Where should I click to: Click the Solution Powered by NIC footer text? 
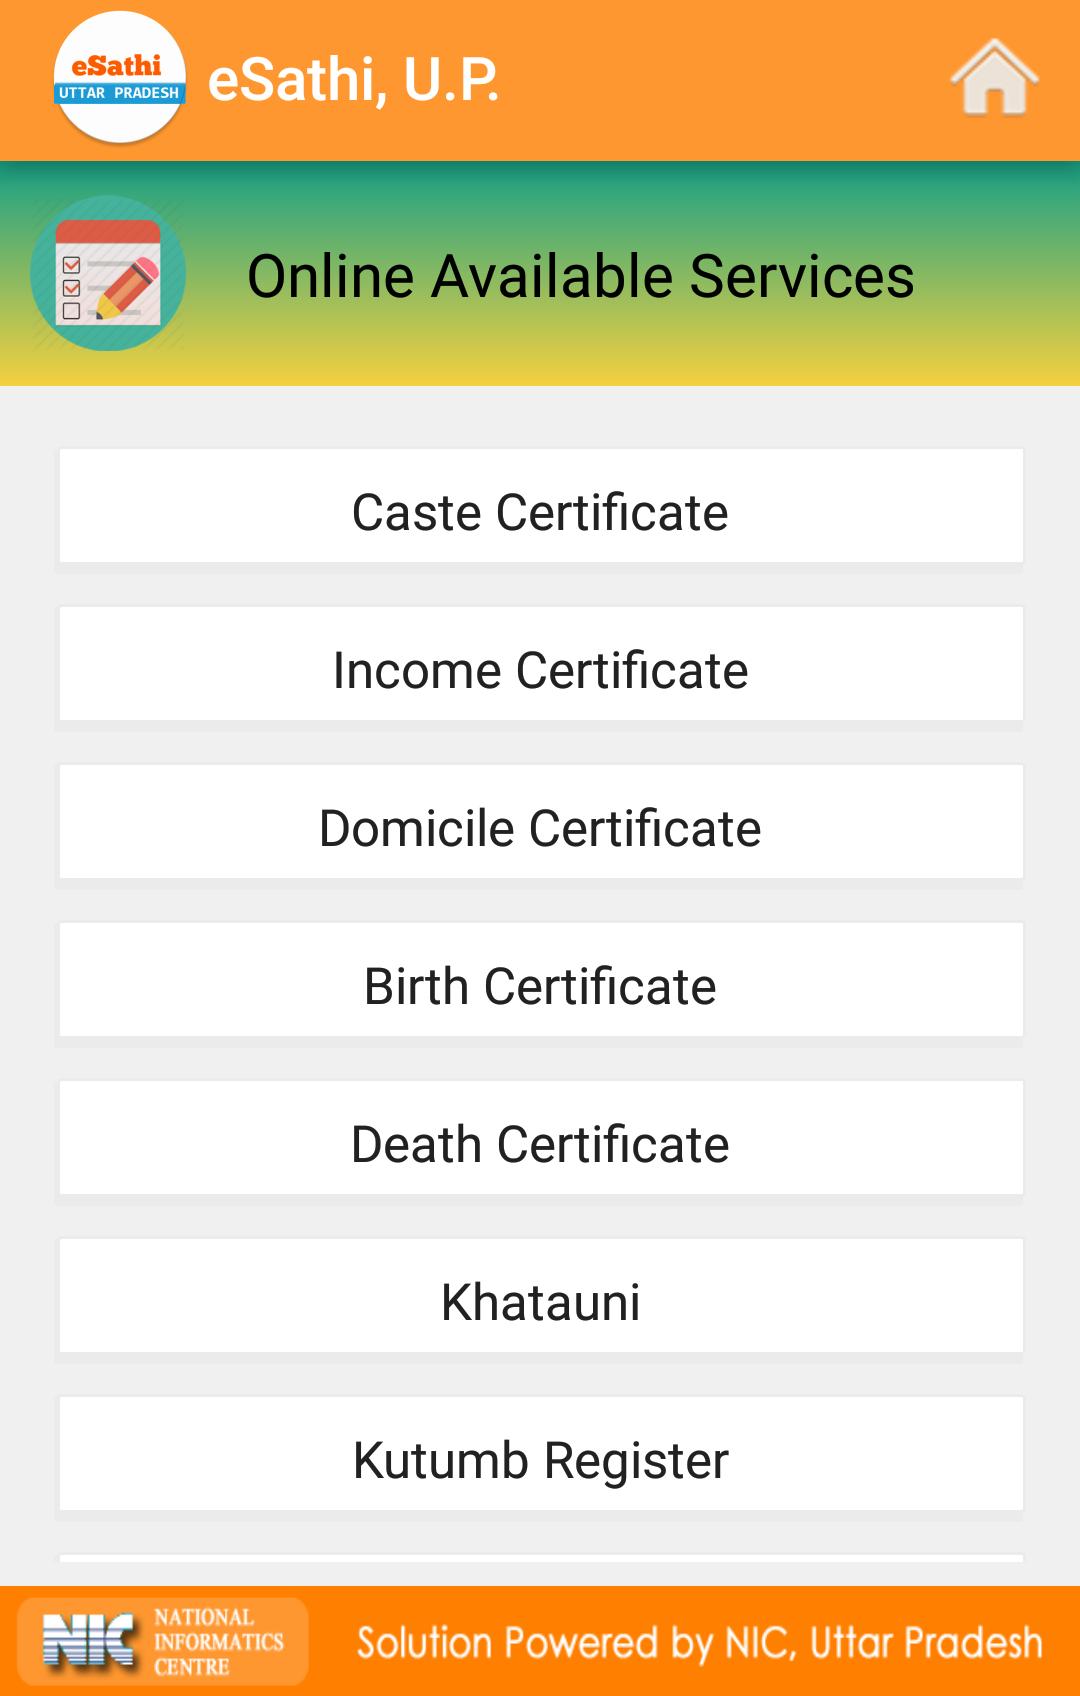pyautogui.click(x=699, y=1643)
